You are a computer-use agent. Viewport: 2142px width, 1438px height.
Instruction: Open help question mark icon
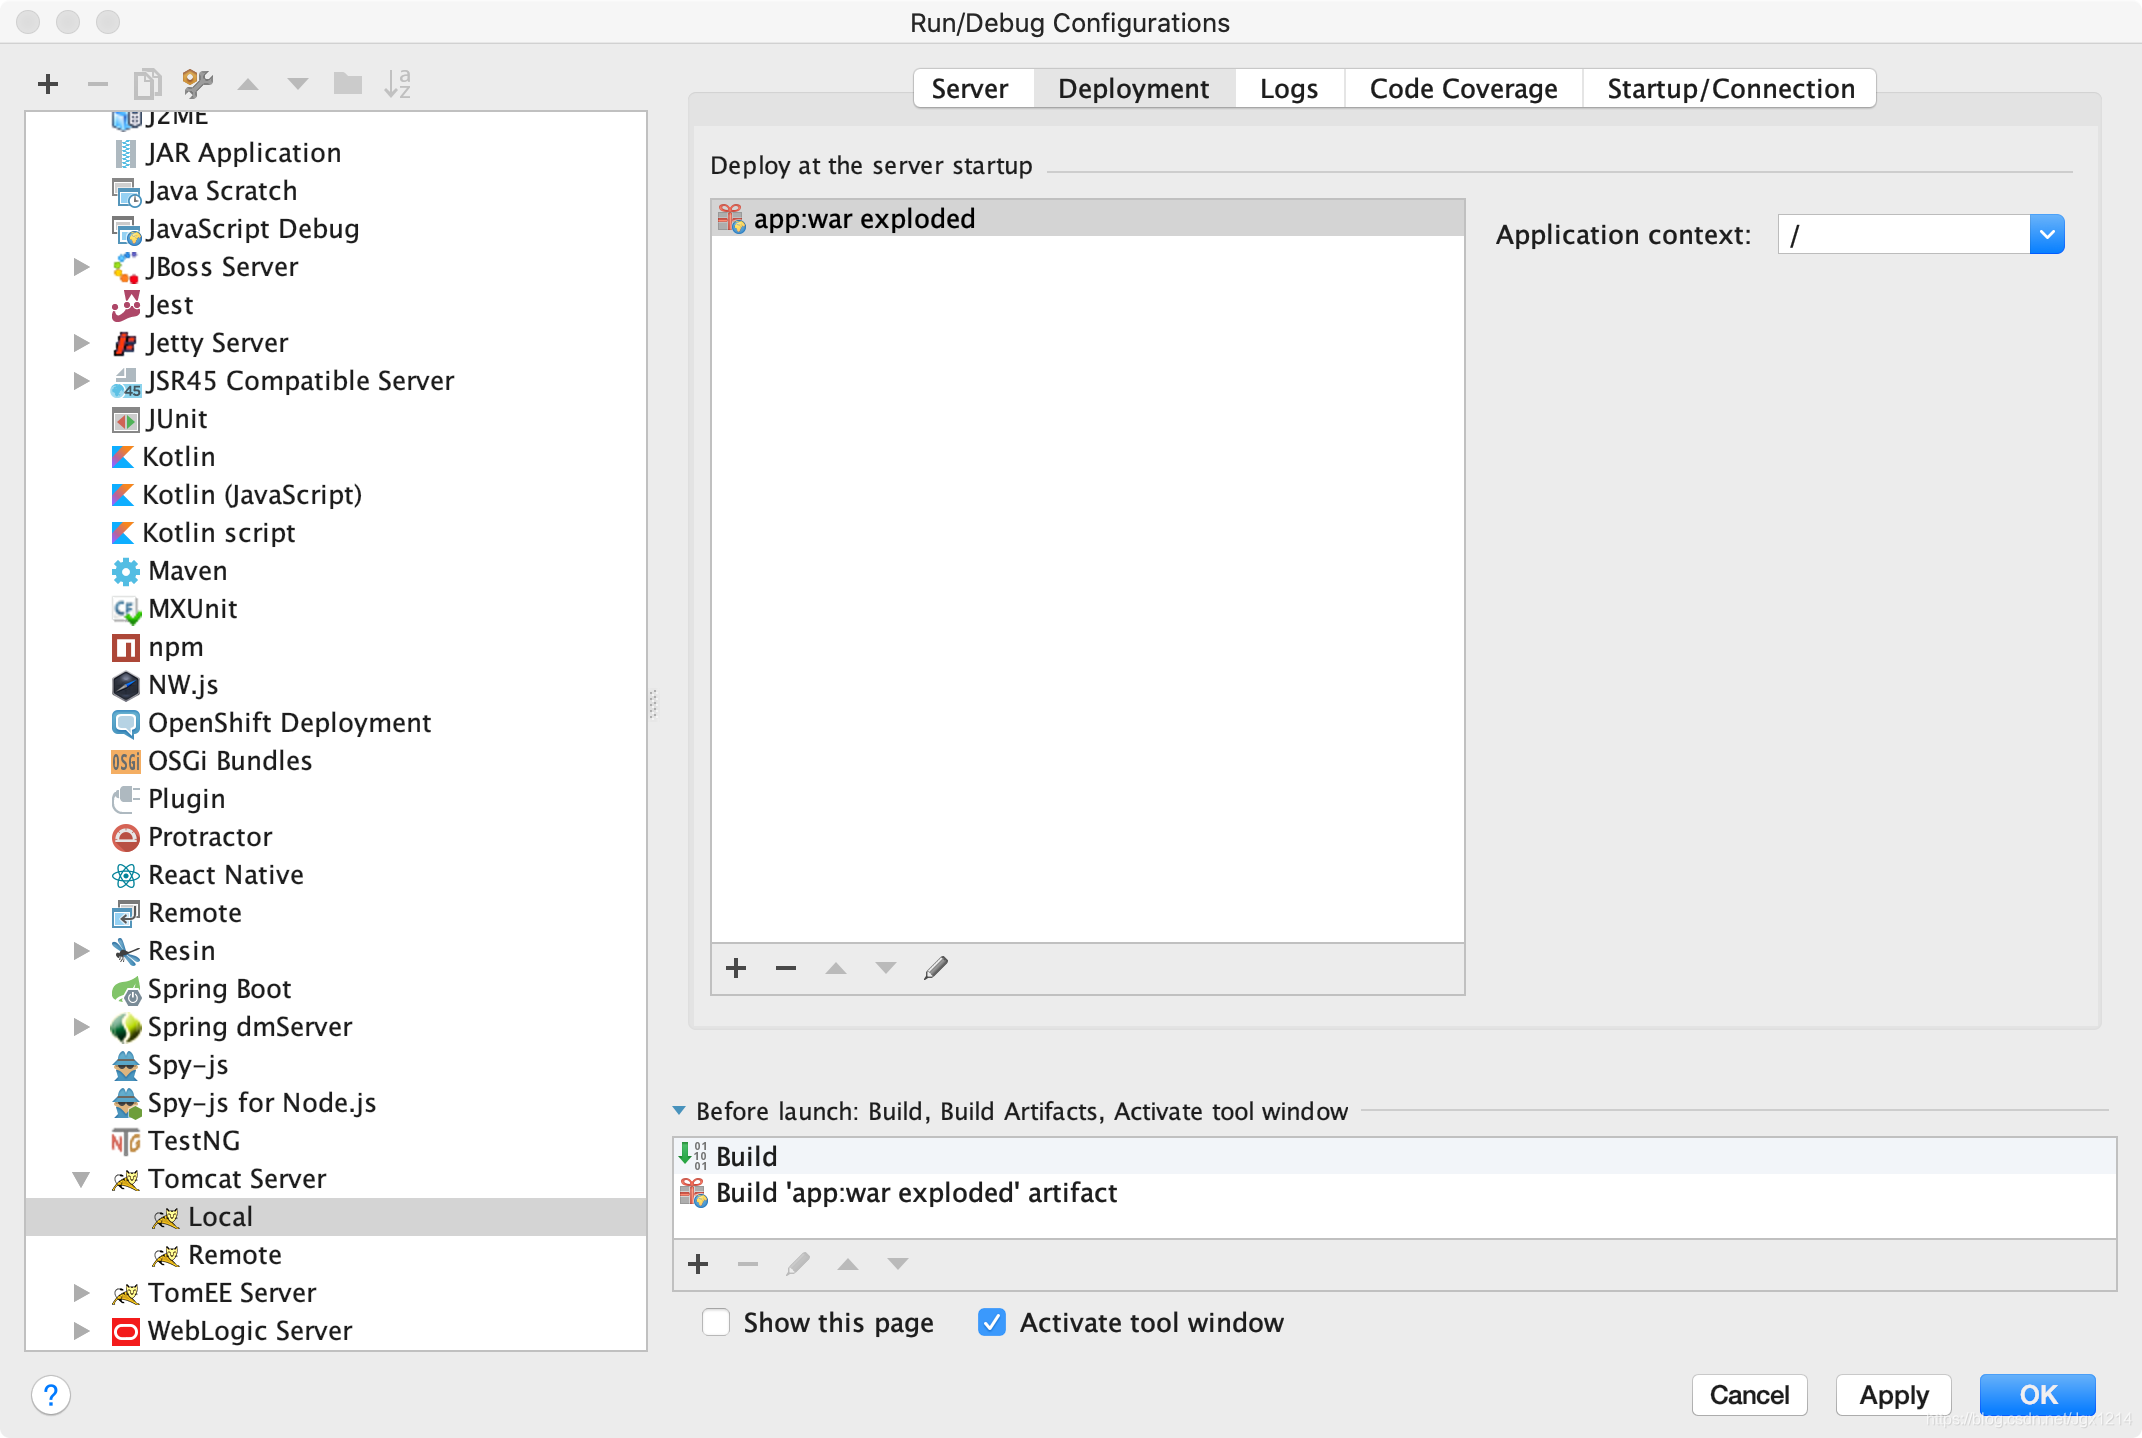point(51,1395)
